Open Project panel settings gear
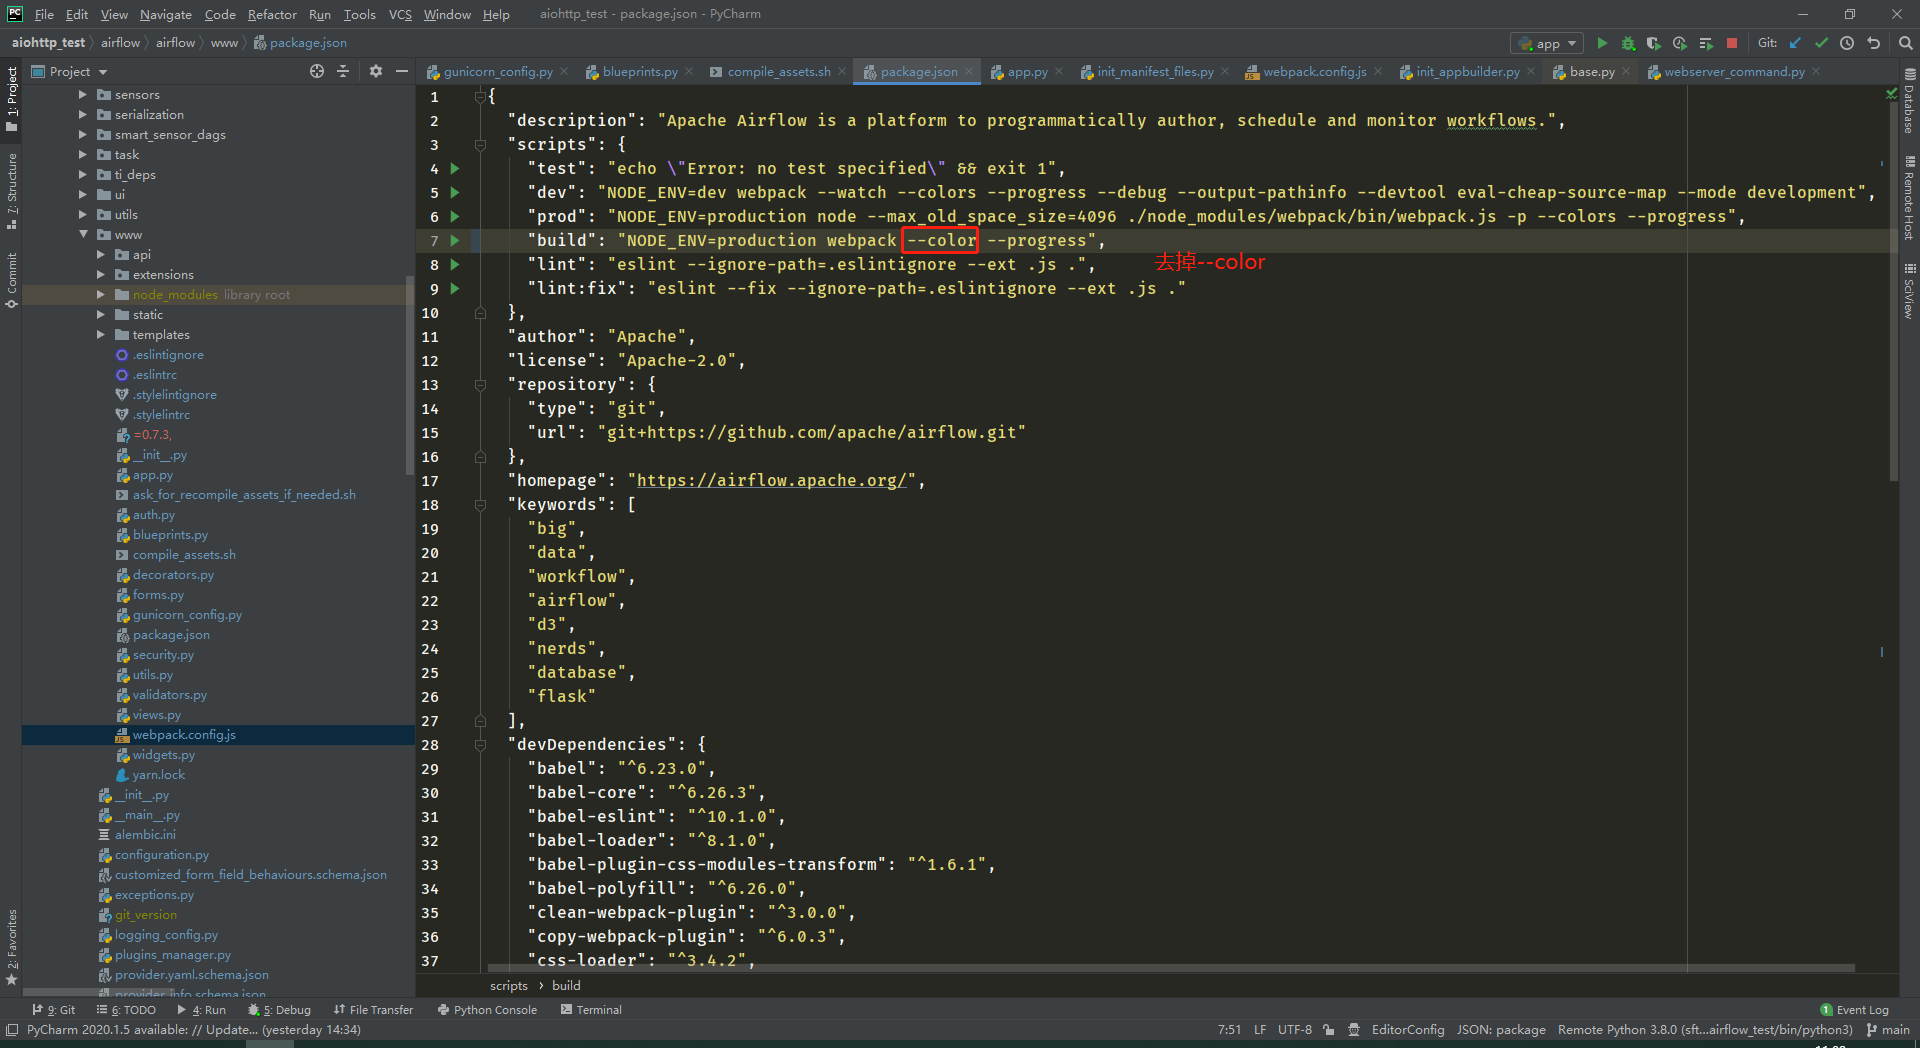 (x=376, y=71)
